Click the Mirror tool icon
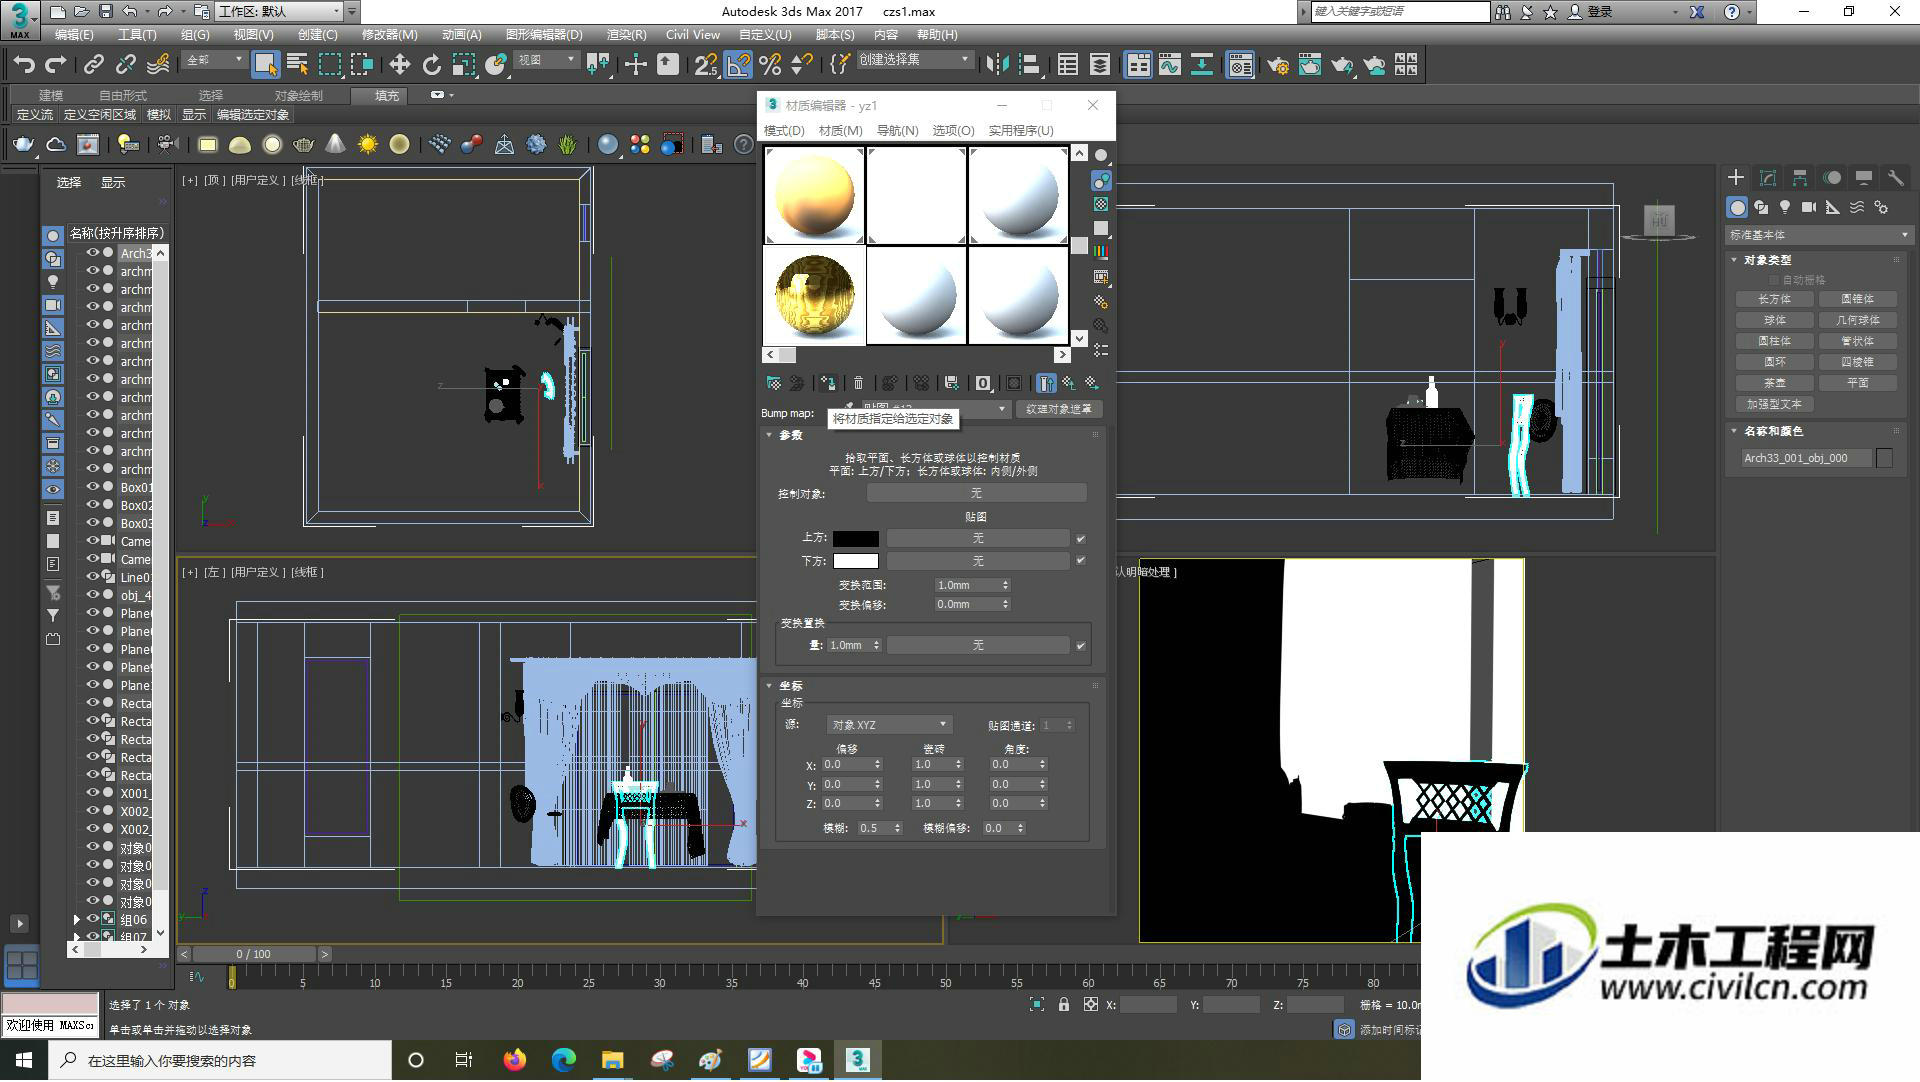This screenshot has width=1920, height=1082. (x=996, y=65)
